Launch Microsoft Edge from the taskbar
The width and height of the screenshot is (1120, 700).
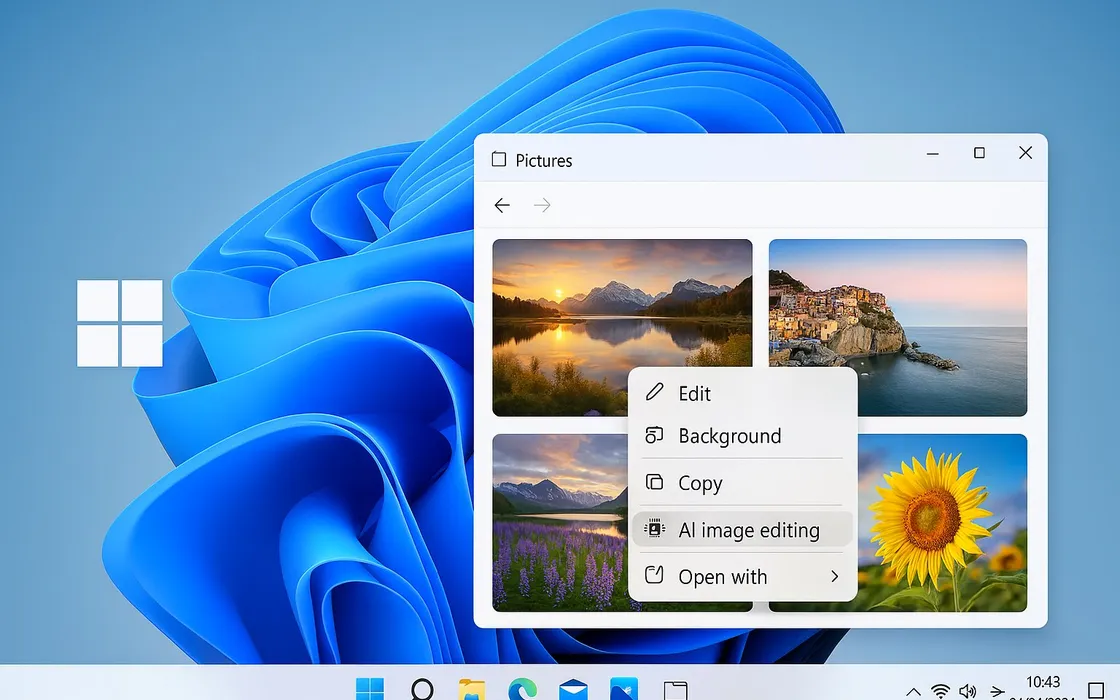[522, 689]
